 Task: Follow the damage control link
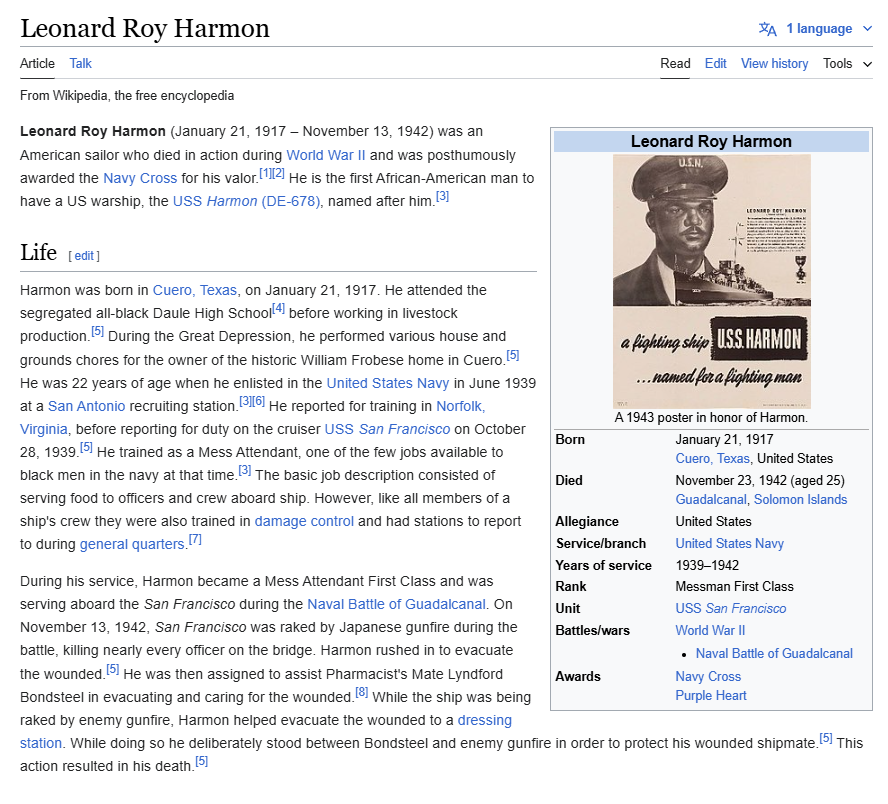[304, 521]
